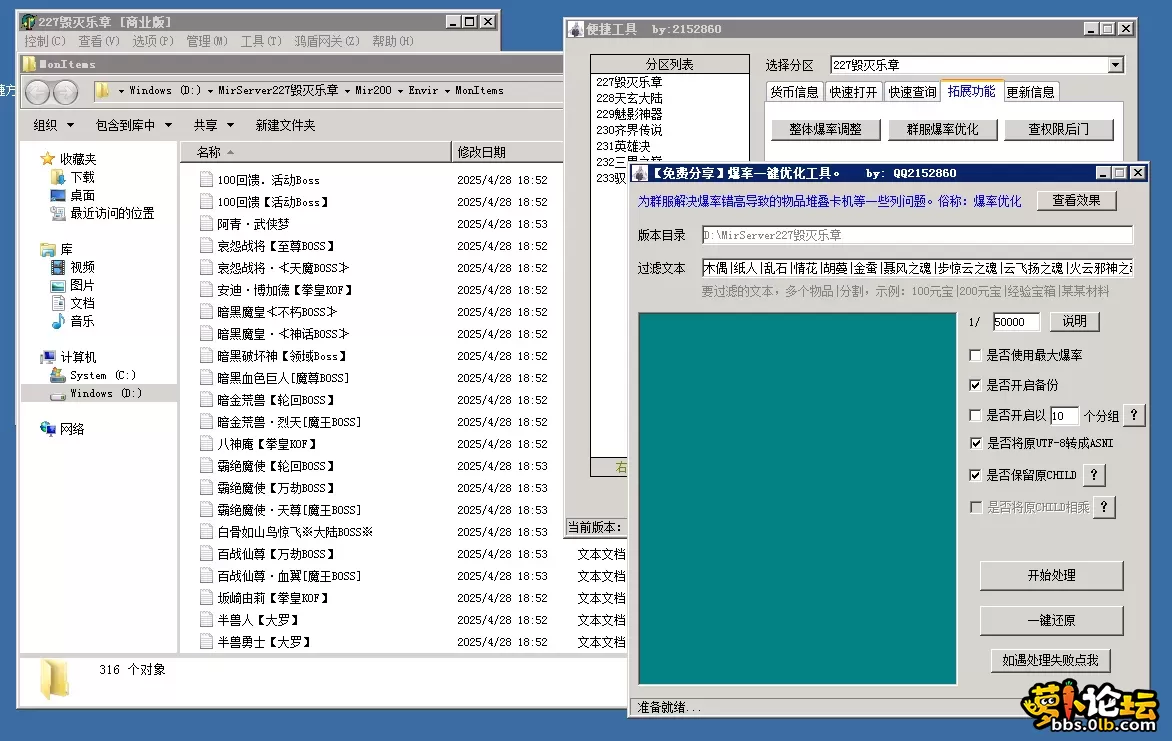Click the 过滤文本 input field
Screen dimensions: 1172x741
point(917,268)
